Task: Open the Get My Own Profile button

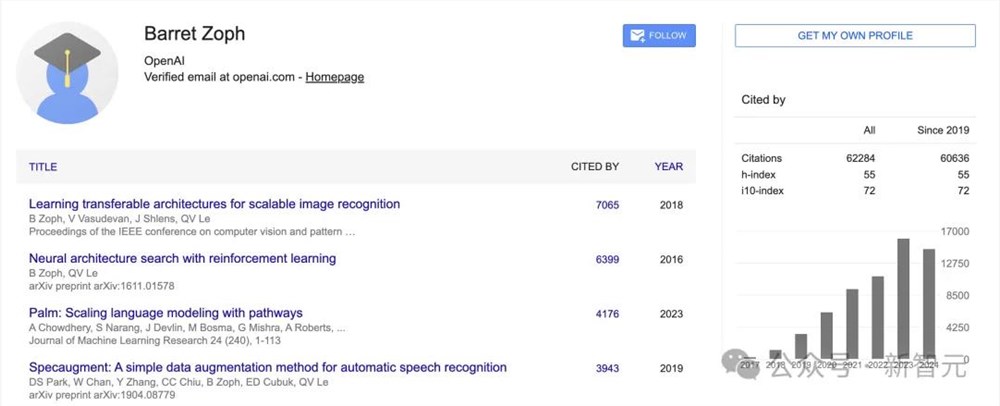Action: tap(854, 36)
